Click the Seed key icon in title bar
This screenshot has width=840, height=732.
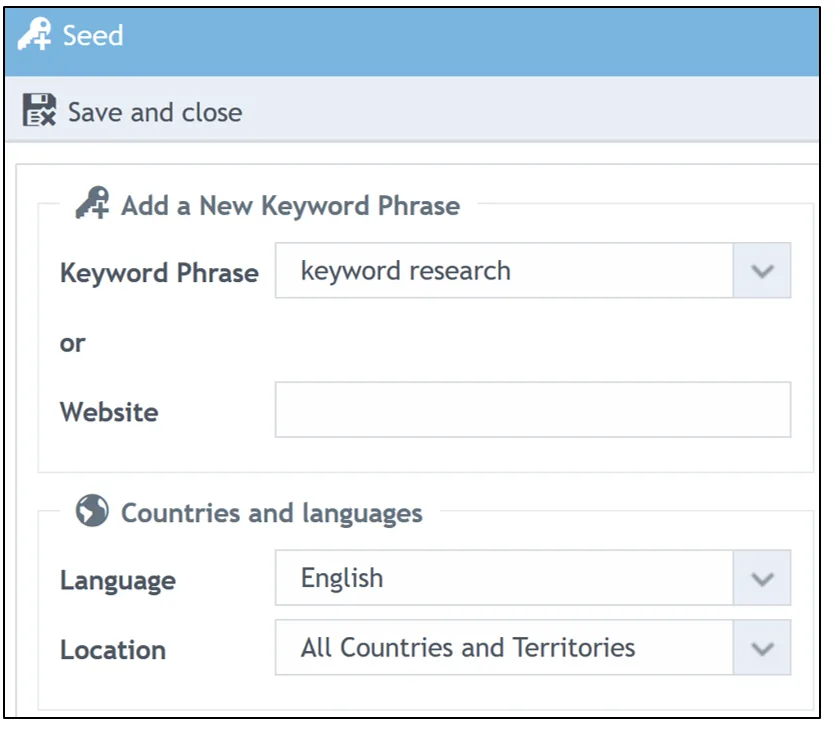35,36
